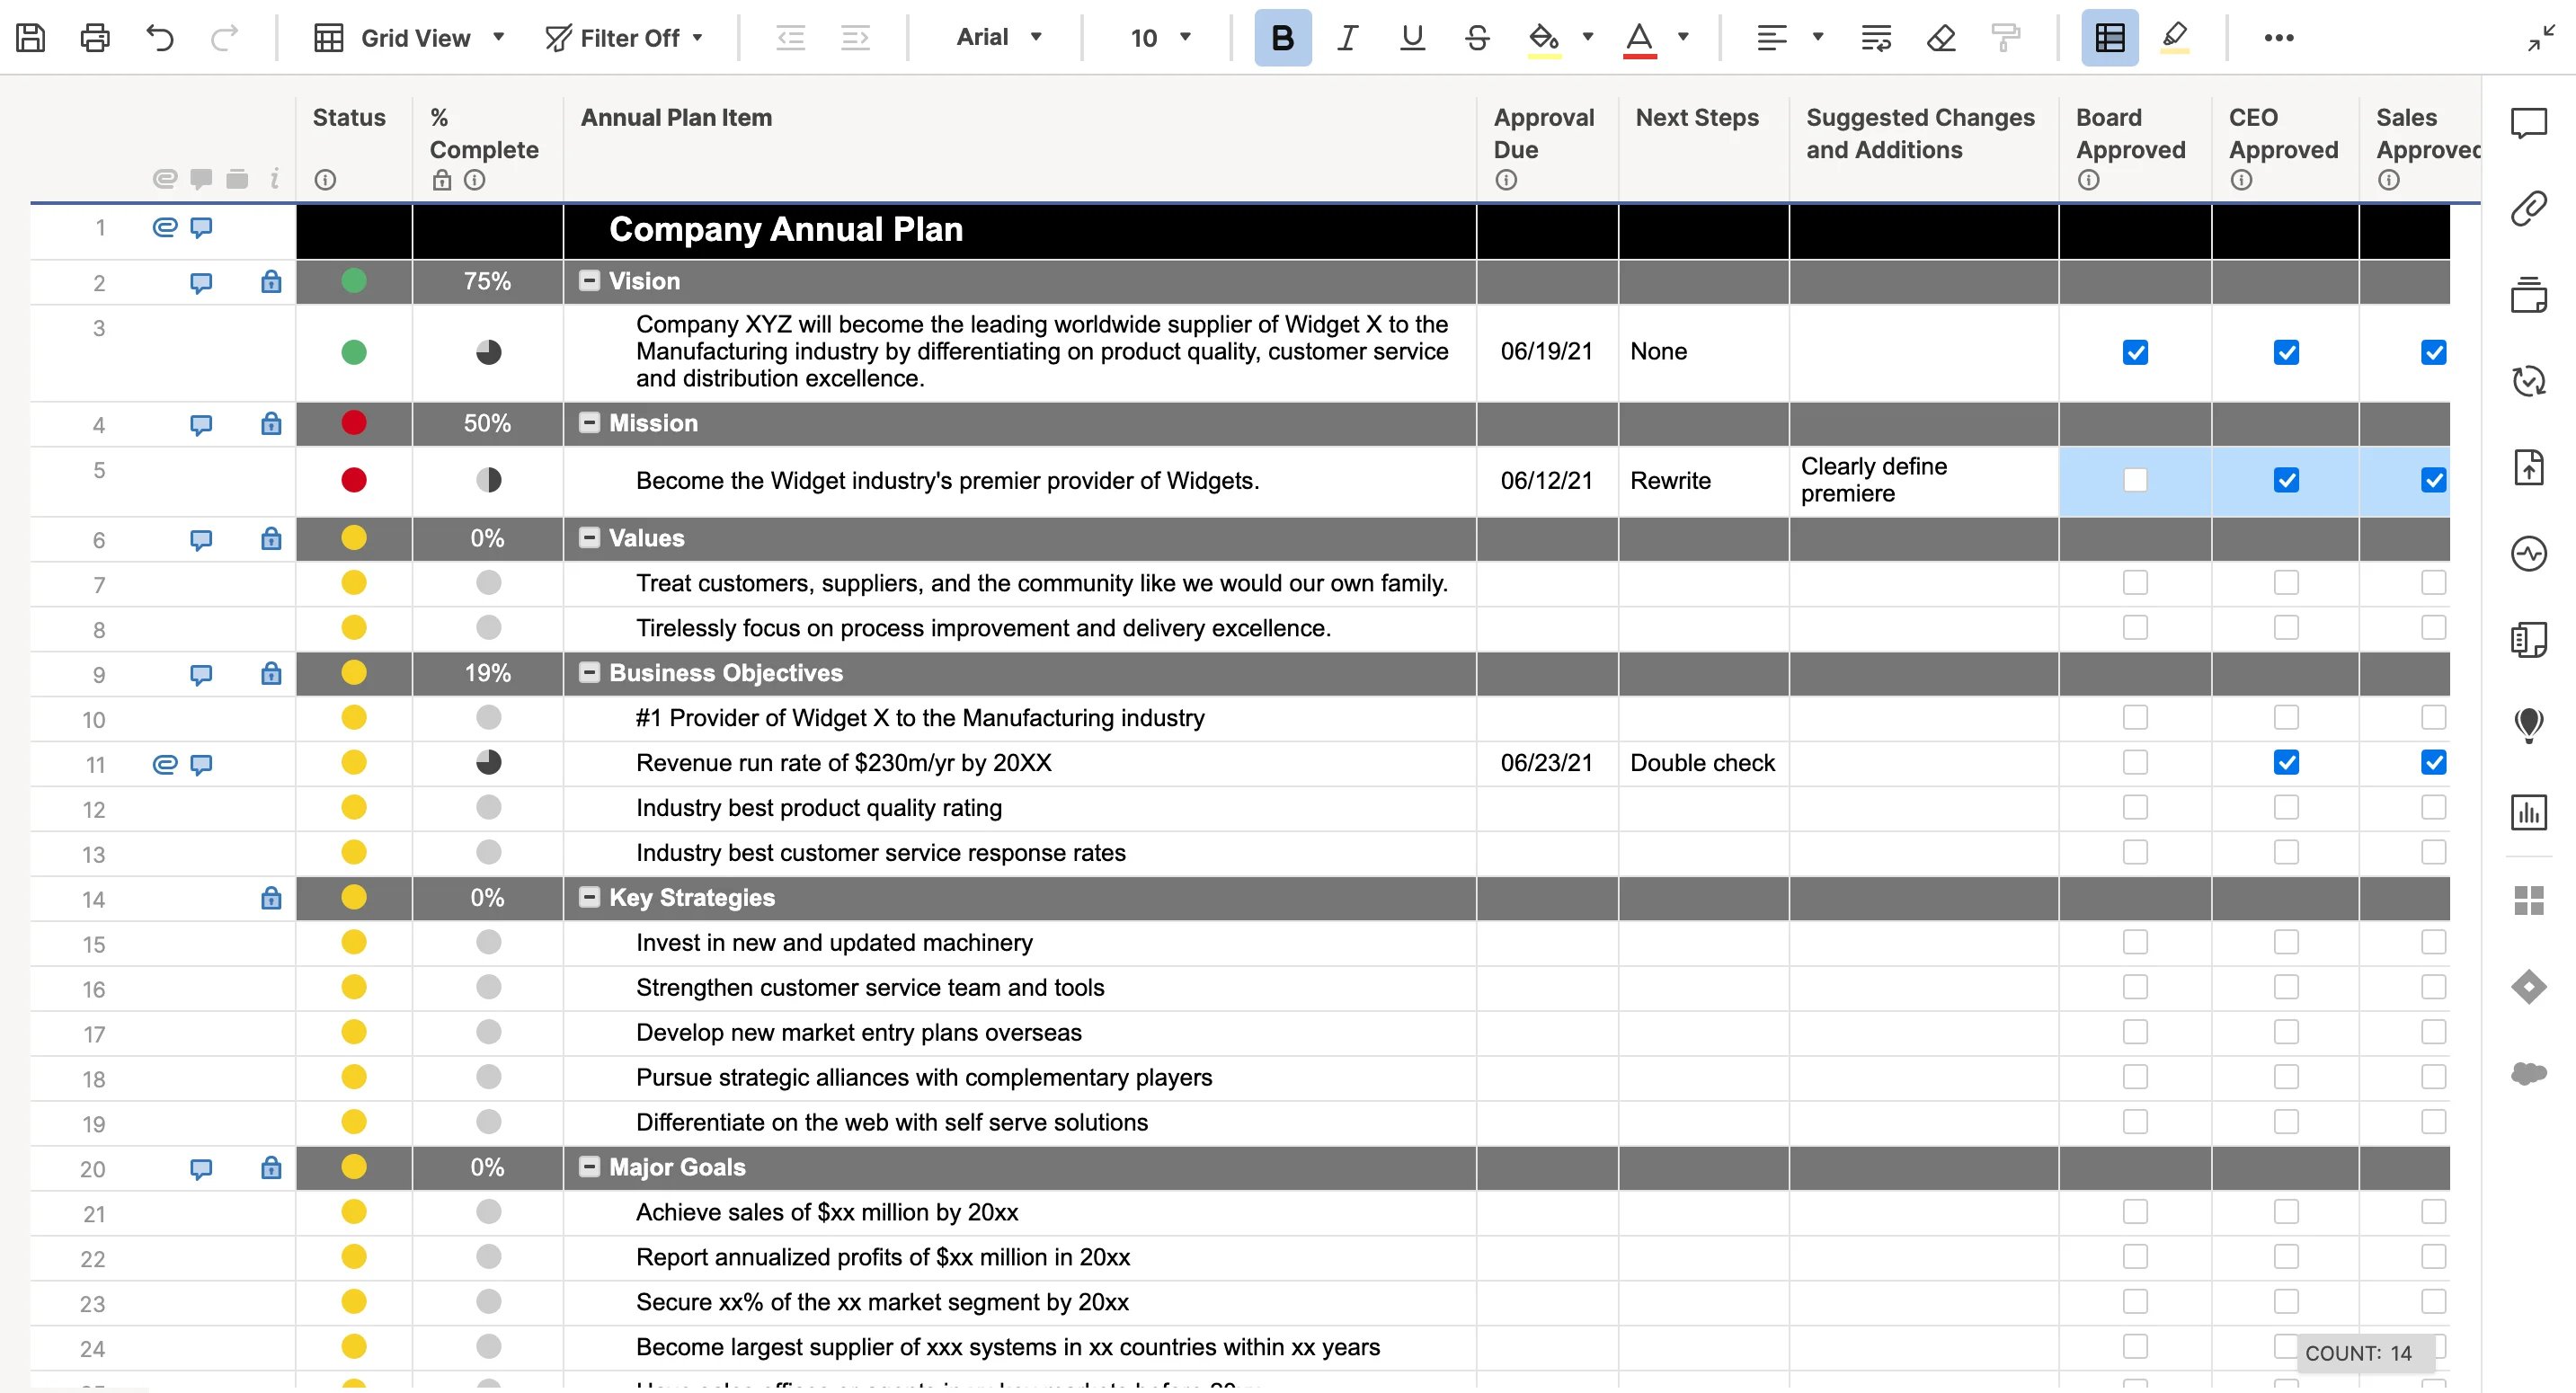The height and width of the screenshot is (1393, 2576).
Task: Clear formatting using the eraser icon
Action: tap(1940, 38)
